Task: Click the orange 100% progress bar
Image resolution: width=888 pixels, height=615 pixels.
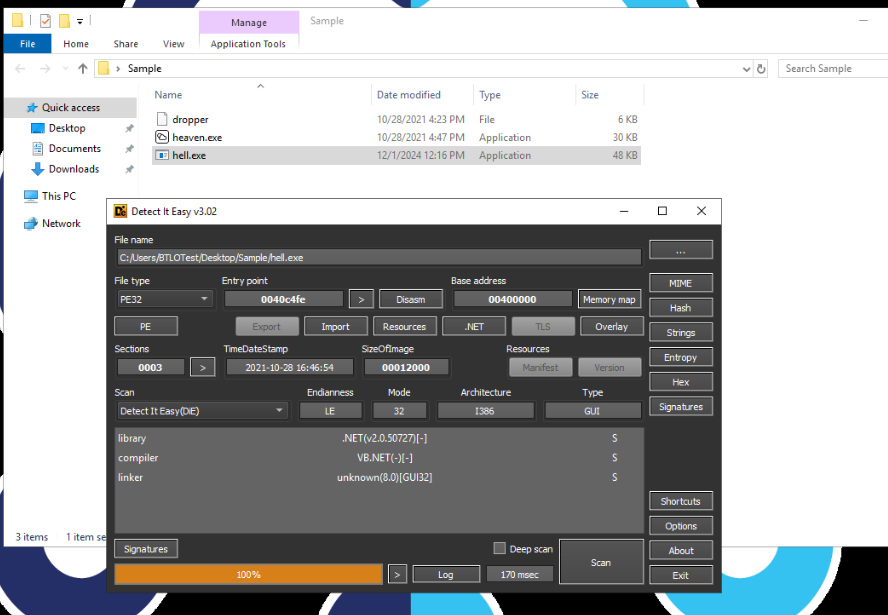Action: point(249,574)
